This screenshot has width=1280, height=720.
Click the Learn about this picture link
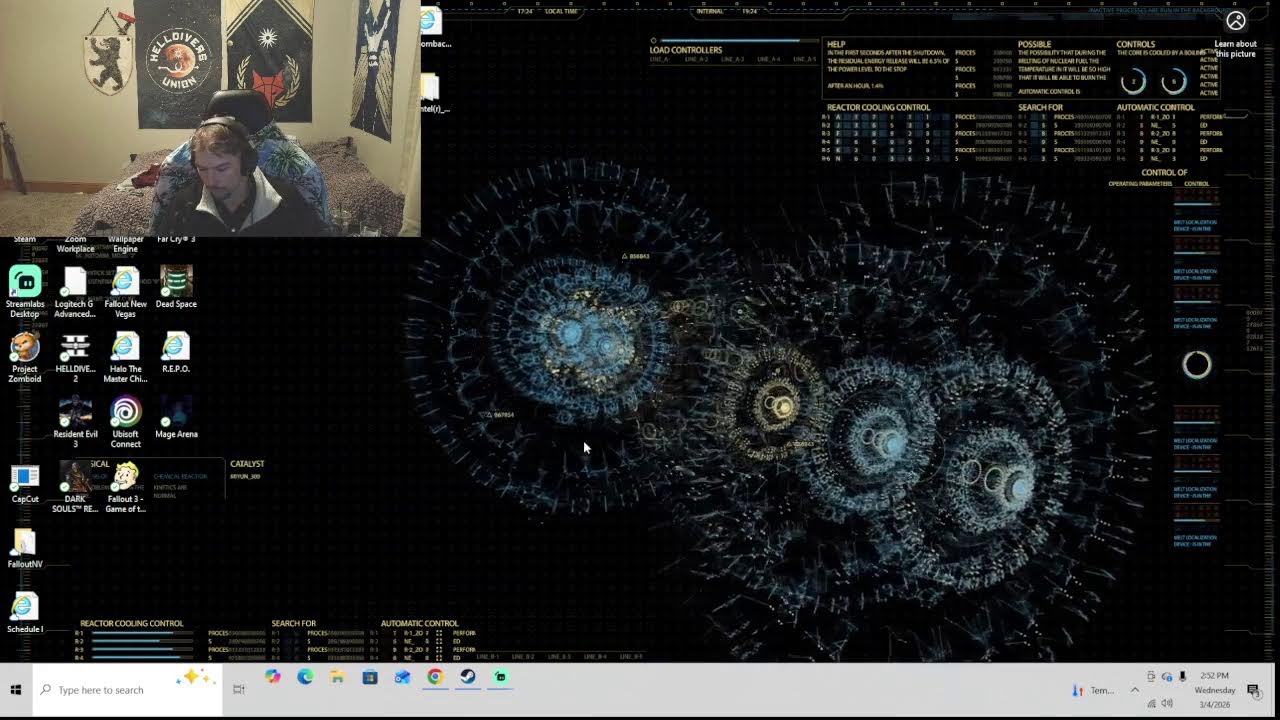[1236, 49]
